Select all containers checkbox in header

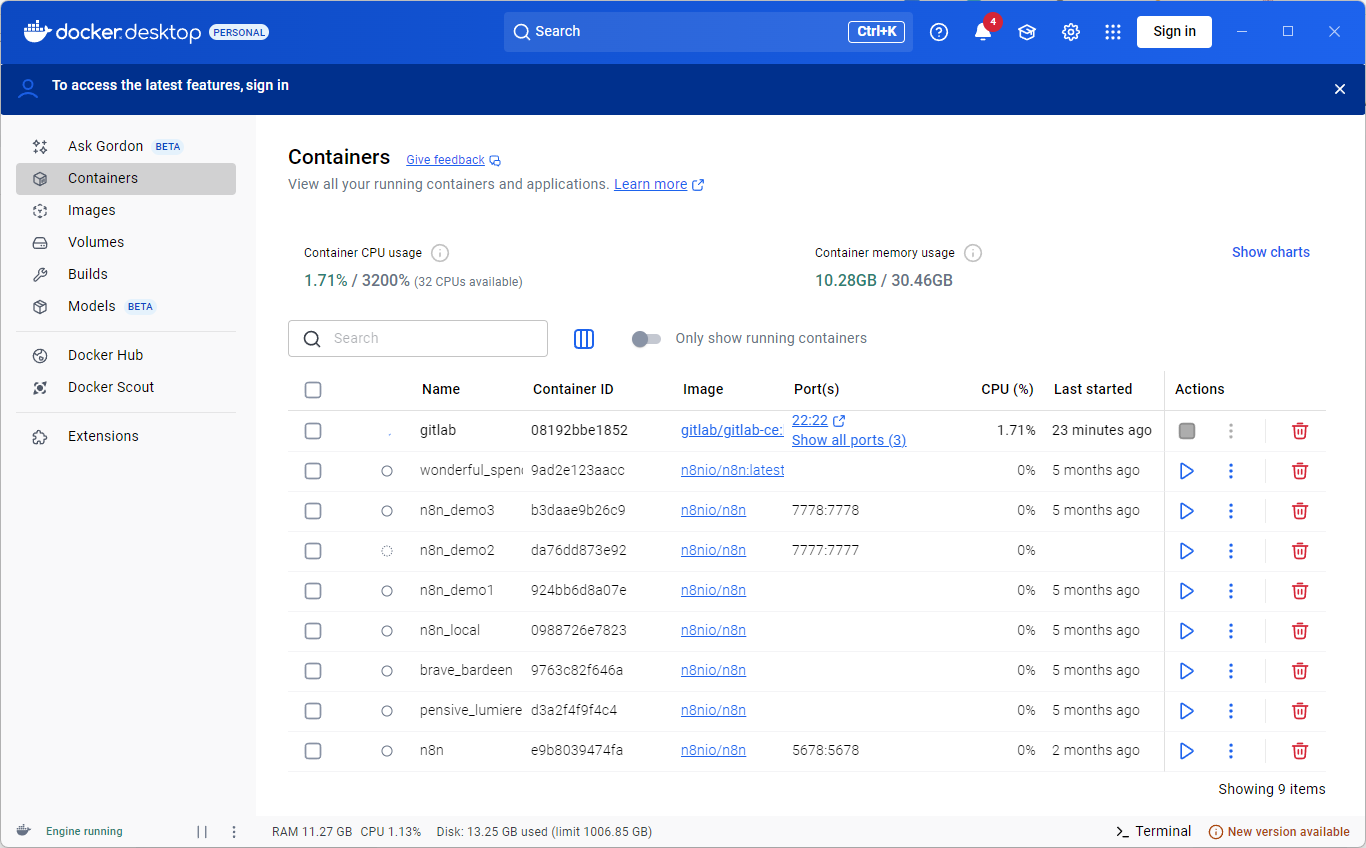[x=313, y=390]
